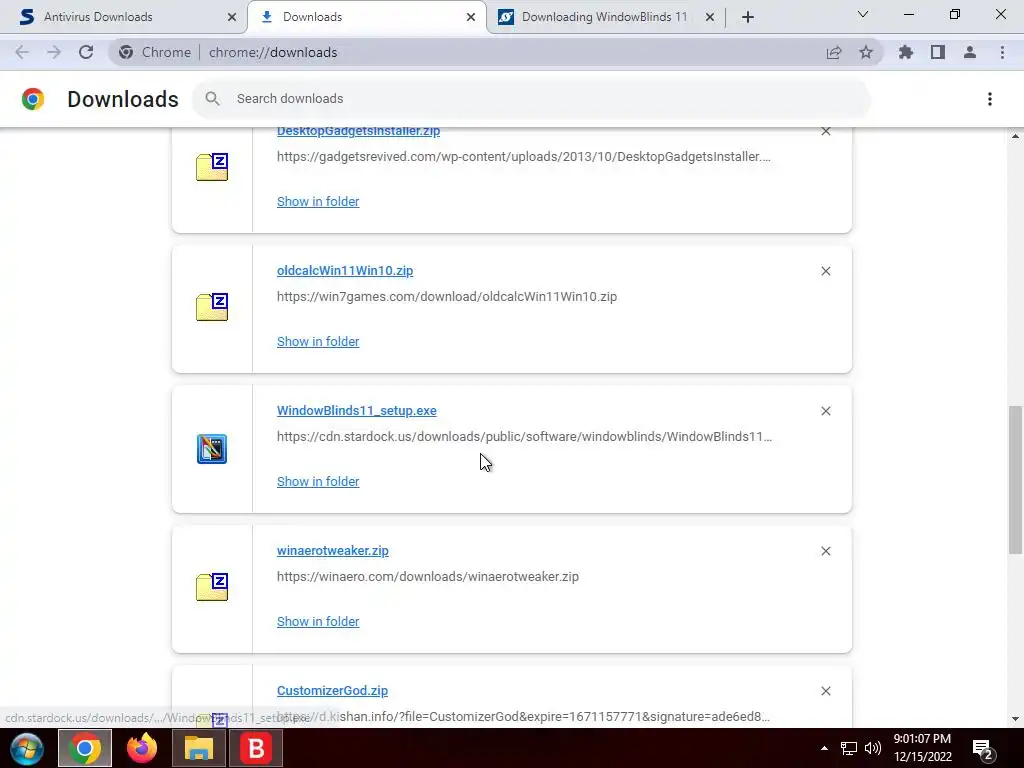The width and height of the screenshot is (1024, 768).
Task: Show WindowBlinds11_setup.exe in folder
Action: pos(318,481)
